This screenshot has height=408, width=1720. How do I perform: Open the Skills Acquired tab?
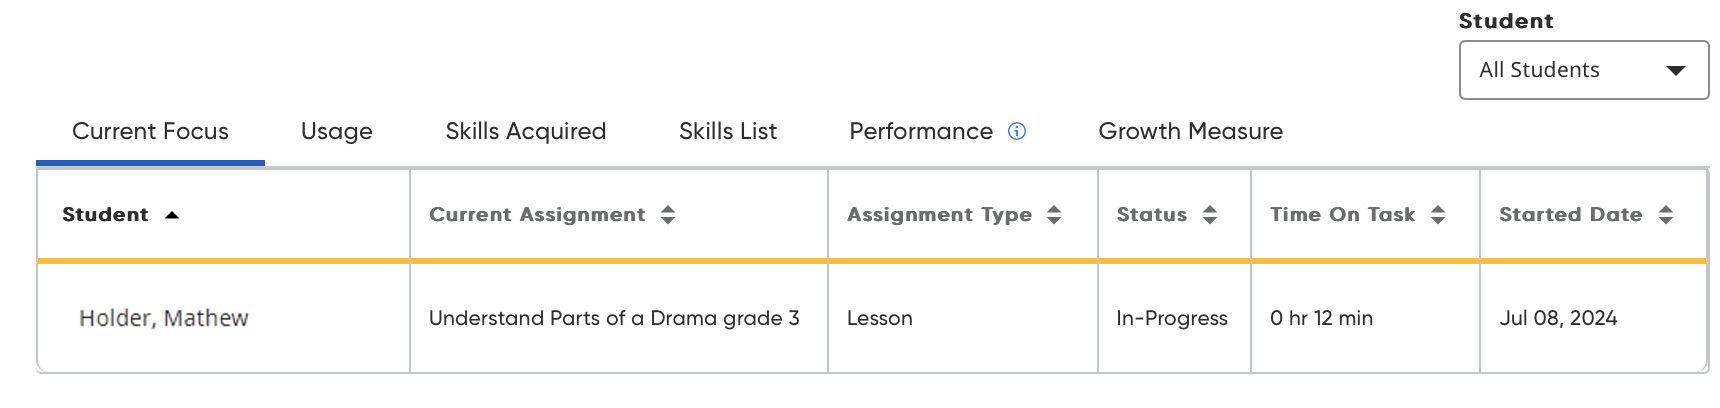pyautogui.click(x=526, y=131)
